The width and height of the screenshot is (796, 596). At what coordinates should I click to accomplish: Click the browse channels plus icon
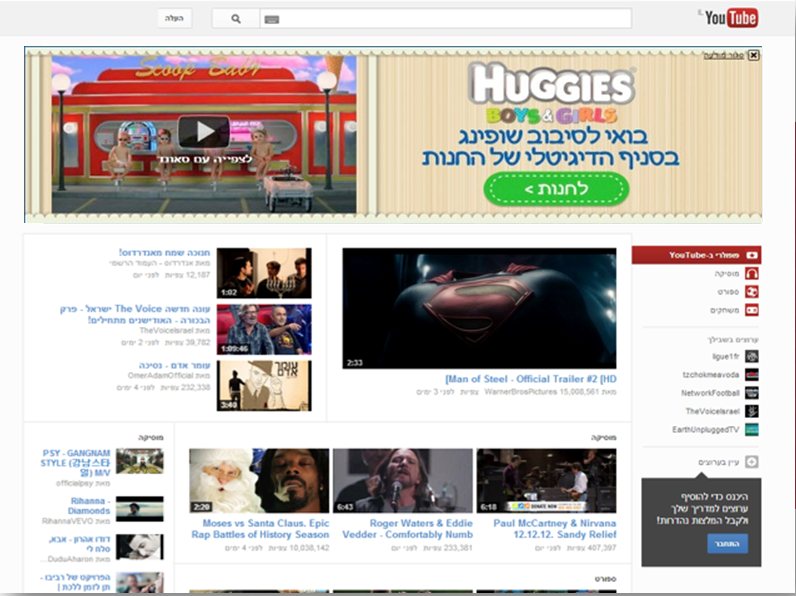(752, 462)
